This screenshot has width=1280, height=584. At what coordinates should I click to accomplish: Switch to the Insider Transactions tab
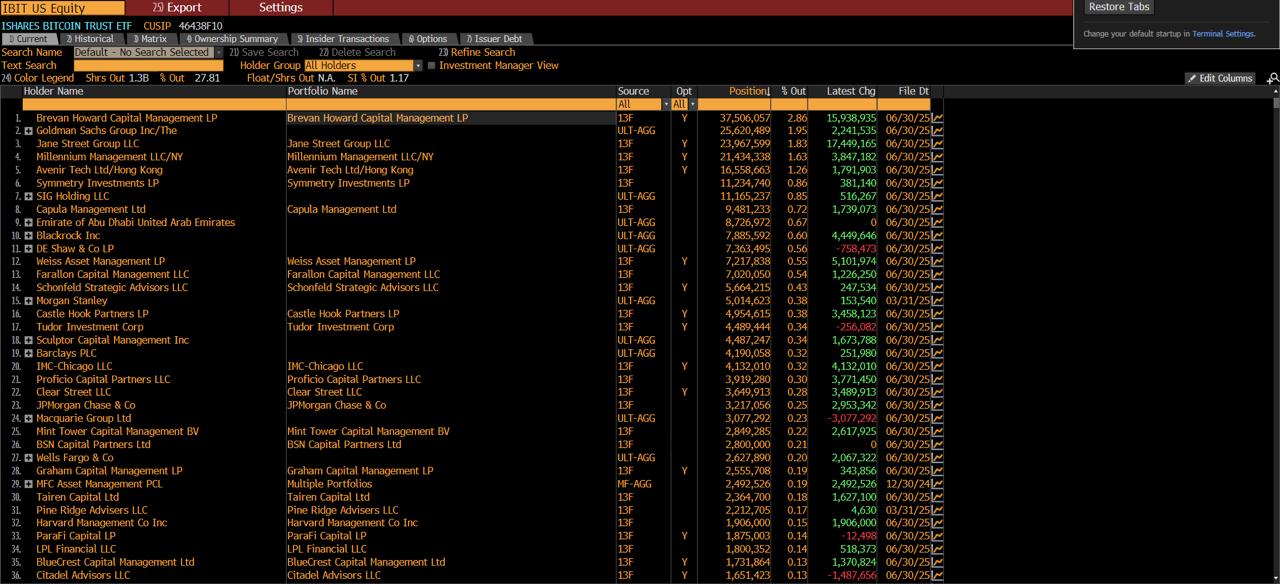[x=344, y=39]
